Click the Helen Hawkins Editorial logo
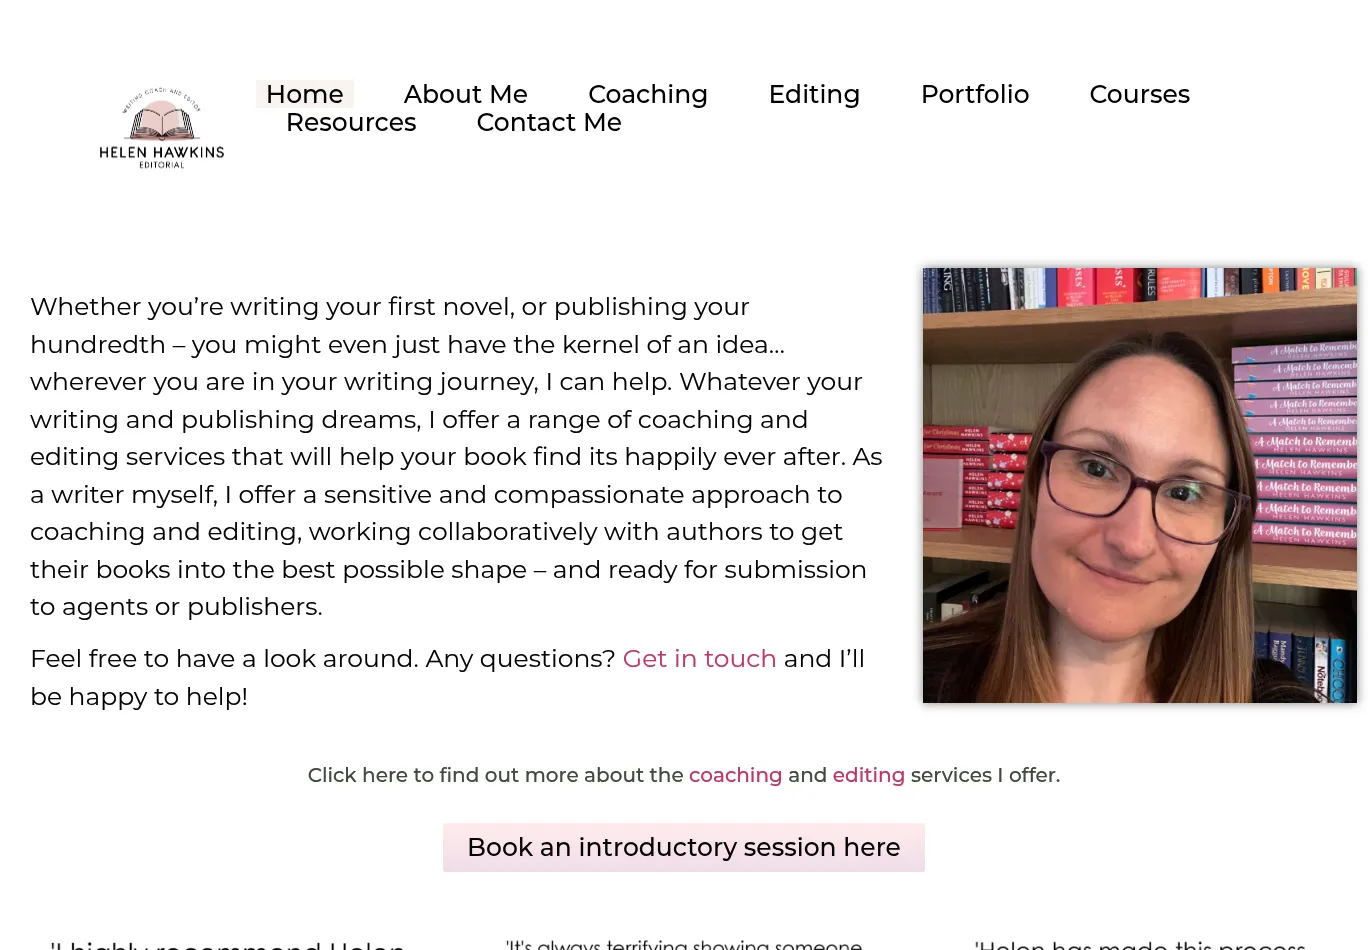The width and height of the screenshot is (1368, 950). pos(162,127)
